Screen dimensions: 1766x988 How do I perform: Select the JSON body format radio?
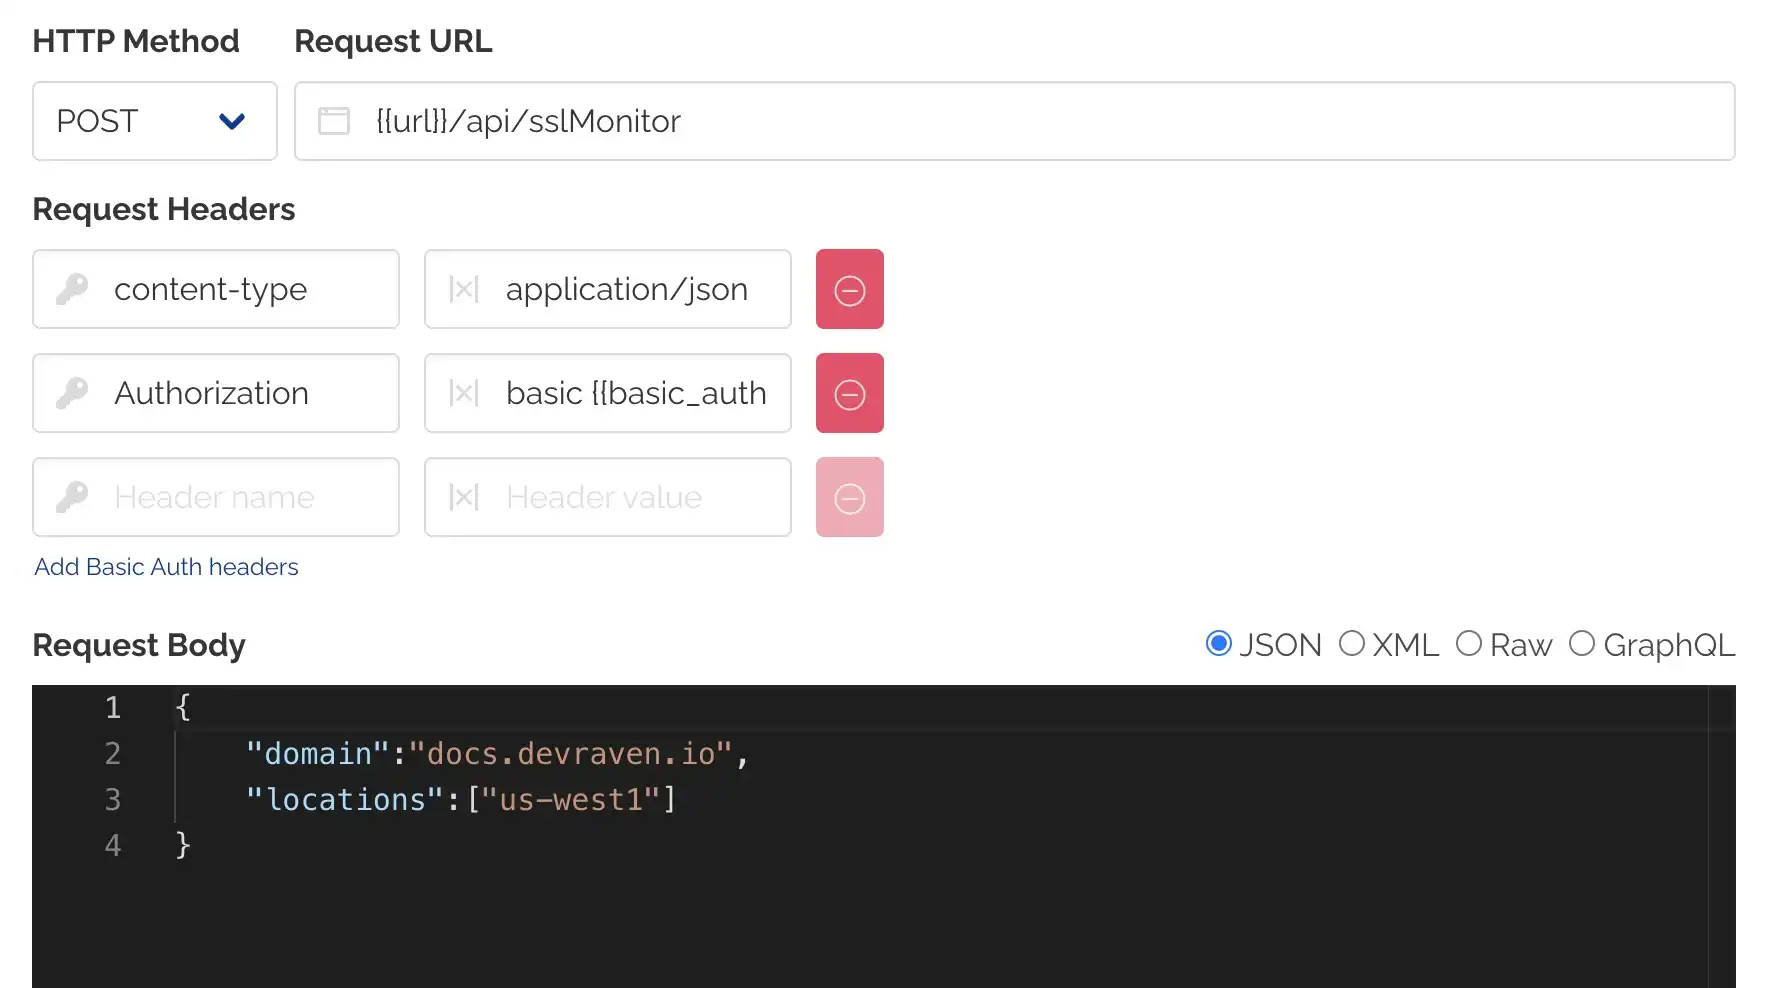1218,644
